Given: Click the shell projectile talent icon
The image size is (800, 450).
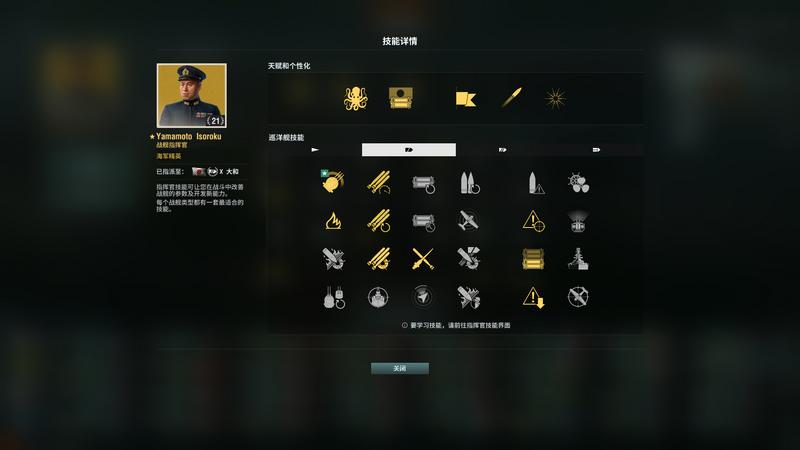Looking at the screenshot, I should (x=511, y=97).
